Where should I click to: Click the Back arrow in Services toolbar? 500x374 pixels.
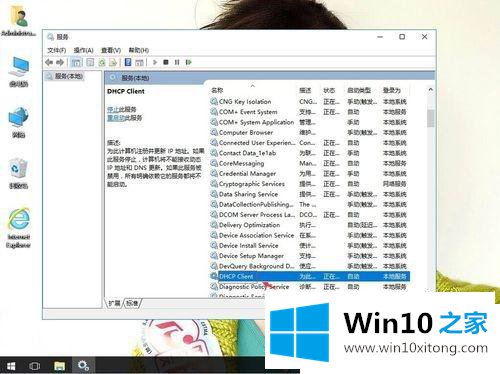pos(49,62)
